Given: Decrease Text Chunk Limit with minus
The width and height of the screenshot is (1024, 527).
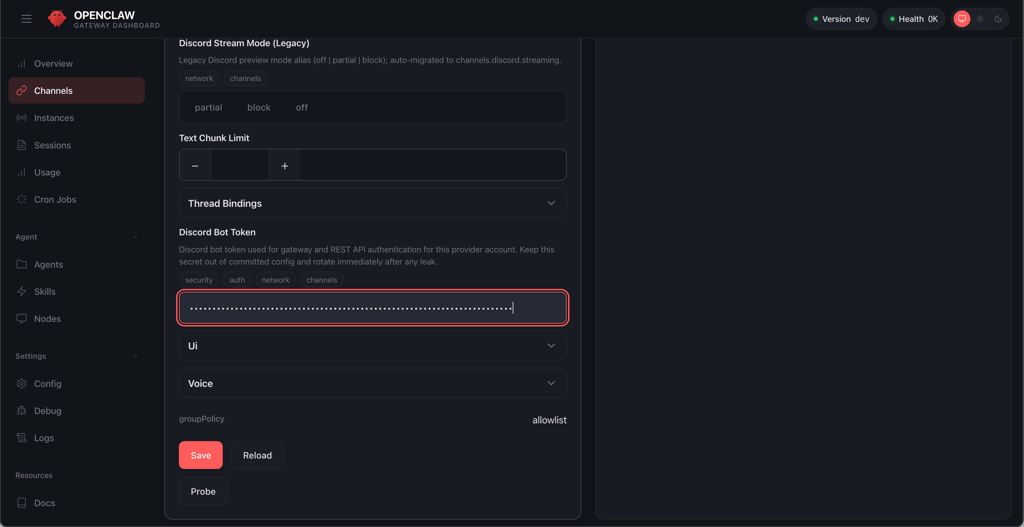Looking at the screenshot, I should [195, 166].
